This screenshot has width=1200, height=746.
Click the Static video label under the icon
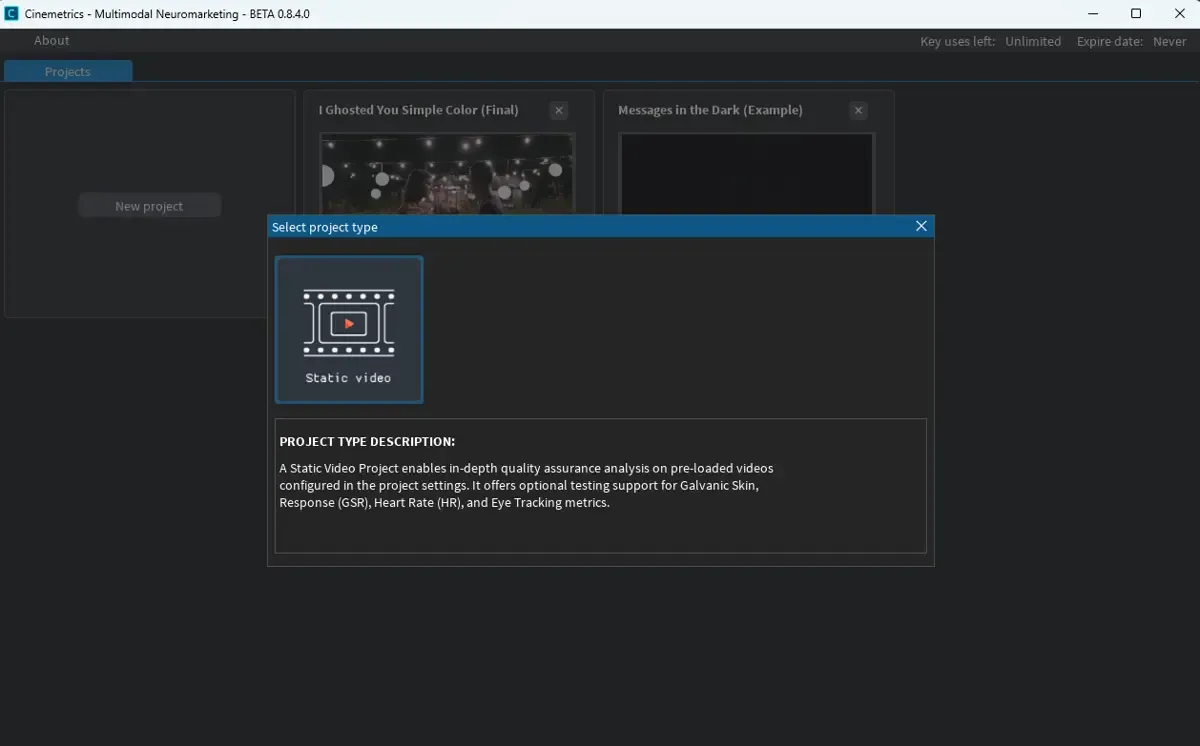tap(348, 378)
